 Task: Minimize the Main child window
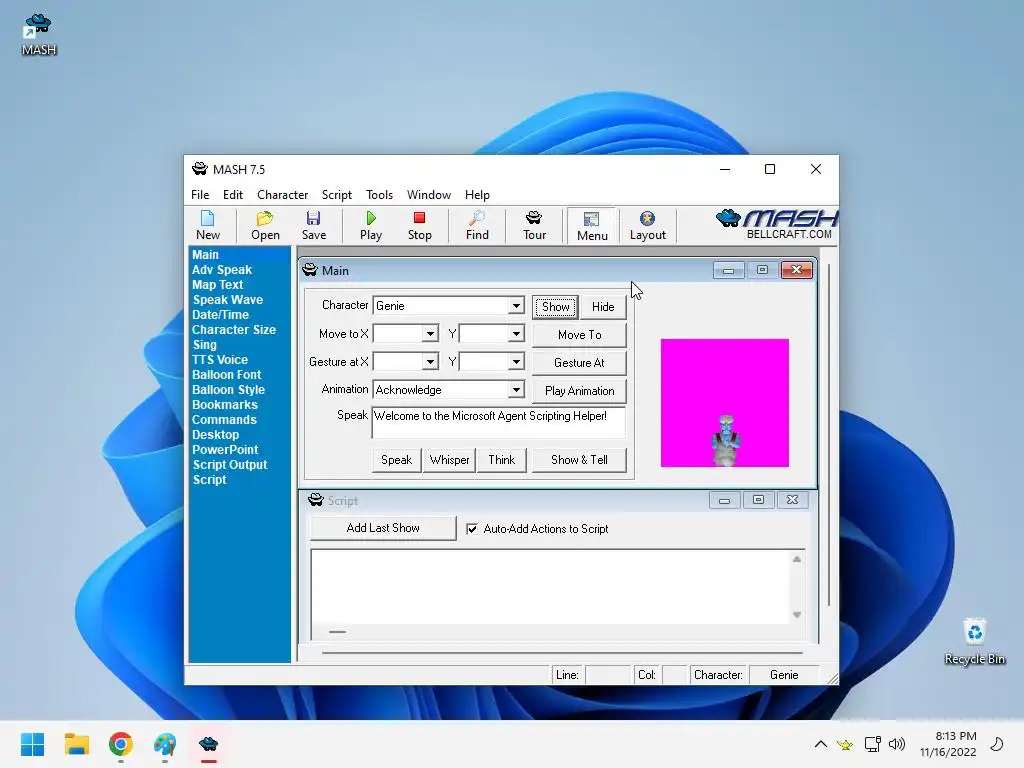[x=728, y=270]
